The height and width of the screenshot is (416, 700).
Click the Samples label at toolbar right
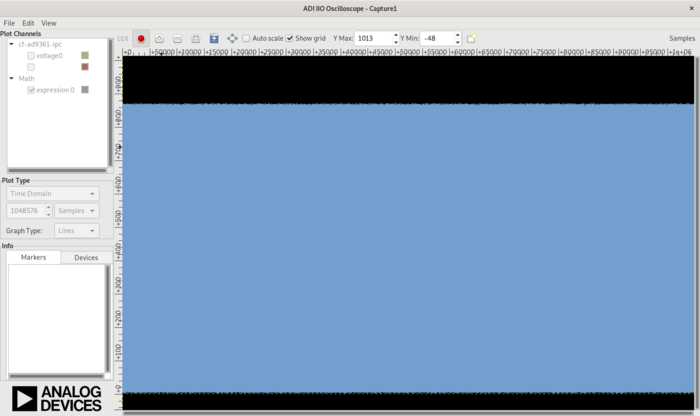(682, 38)
